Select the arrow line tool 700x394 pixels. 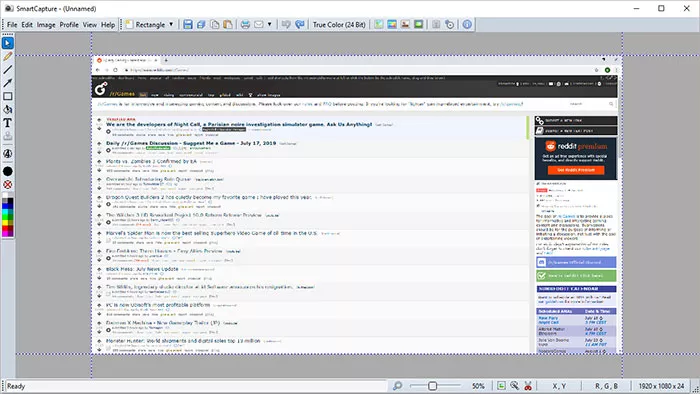click(8, 83)
